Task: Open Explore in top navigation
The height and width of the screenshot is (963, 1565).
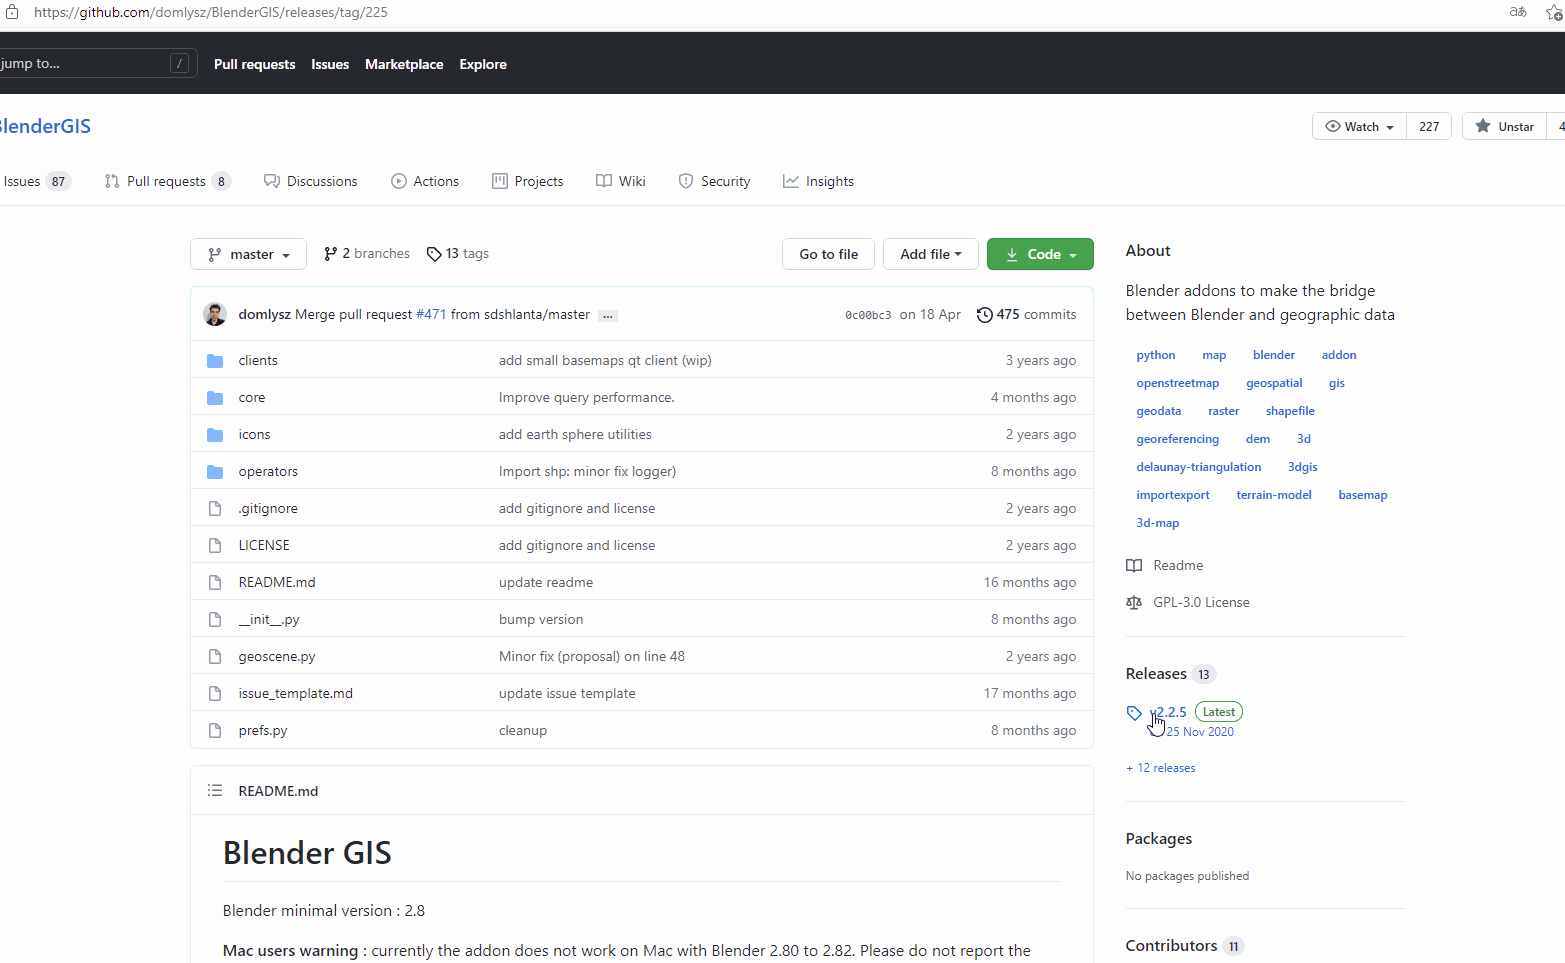Action: [483, 64]
